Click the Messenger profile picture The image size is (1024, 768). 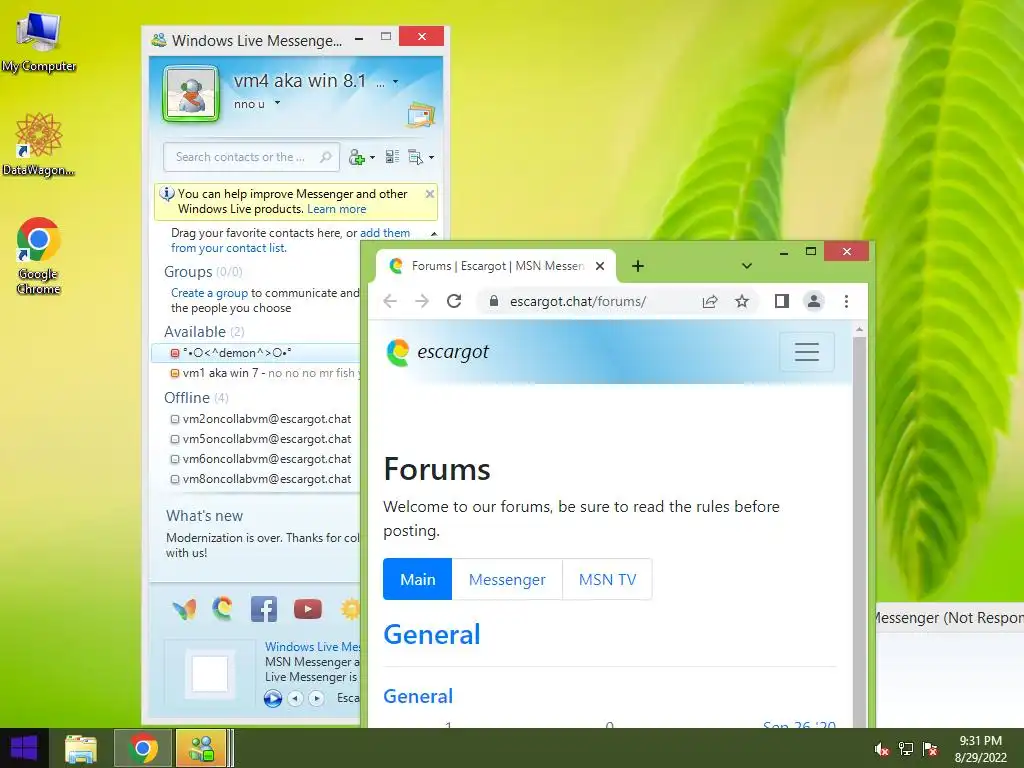(191, 94)
